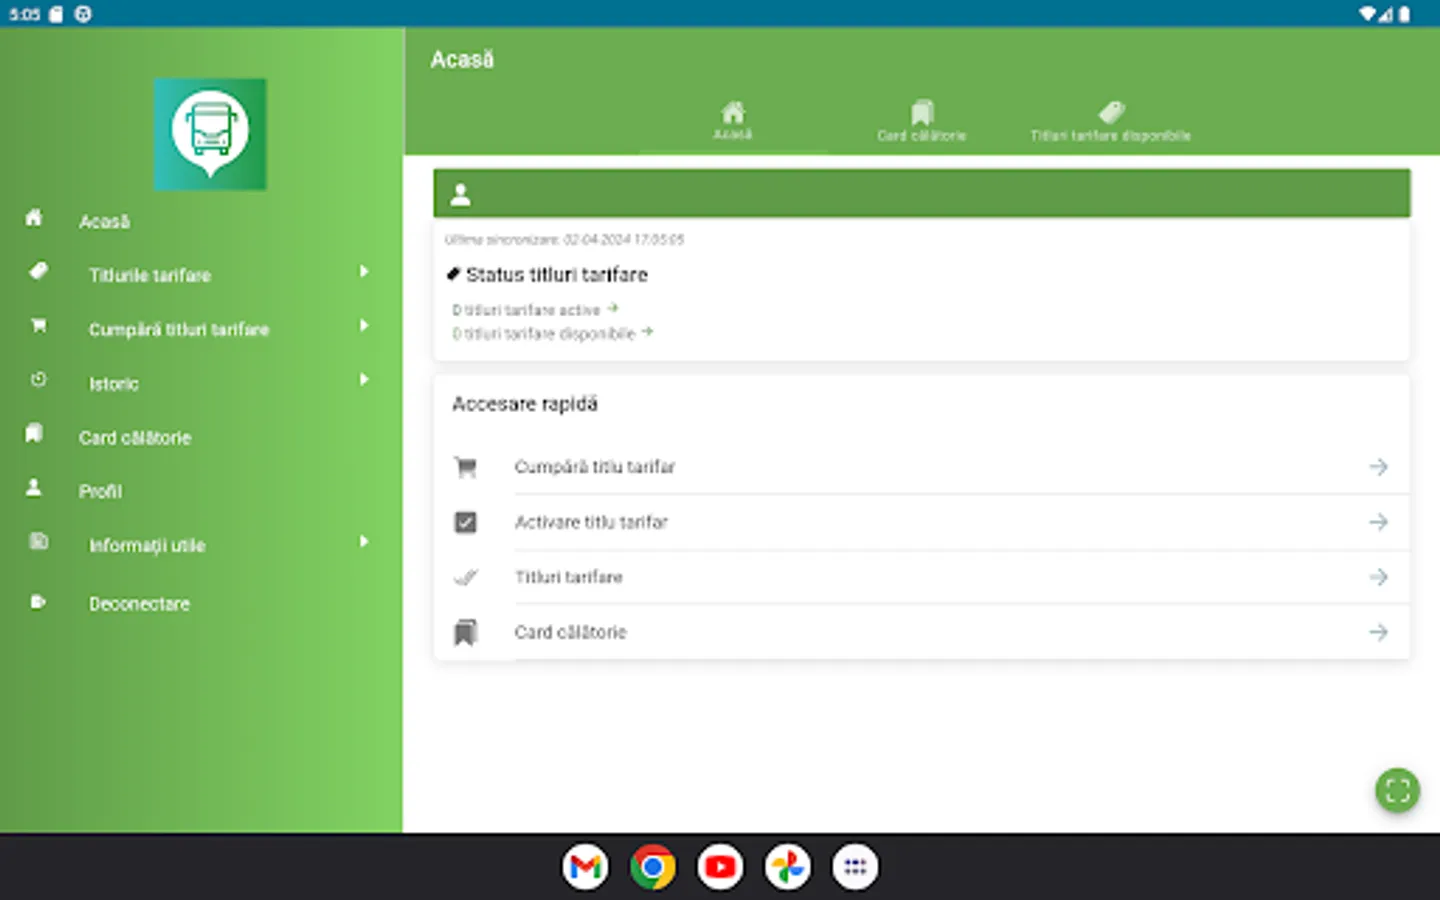This screenshot has height=900, width=1440.
Task: Click the checkmark icon beside Activare titlu tarifar
Action: pos(466,521)
